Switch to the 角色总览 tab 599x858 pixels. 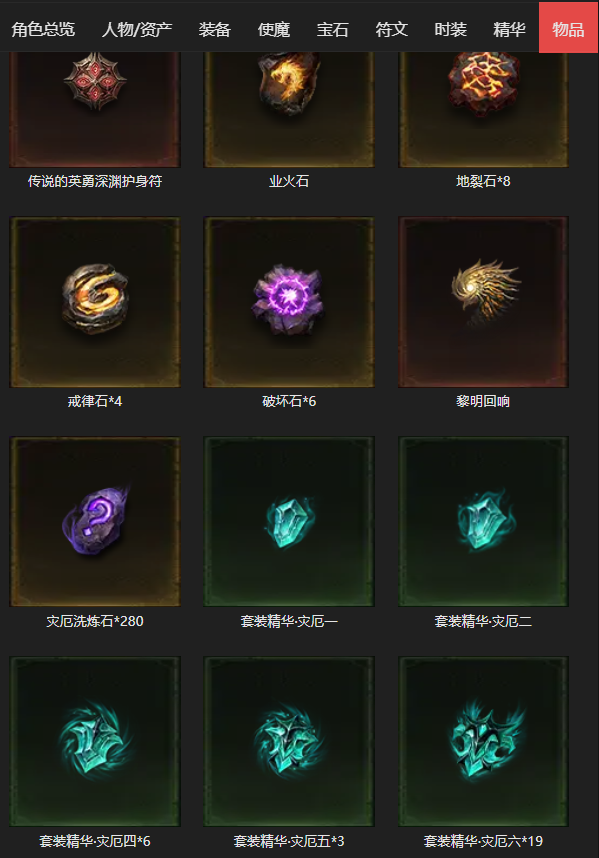coord(43,28)
